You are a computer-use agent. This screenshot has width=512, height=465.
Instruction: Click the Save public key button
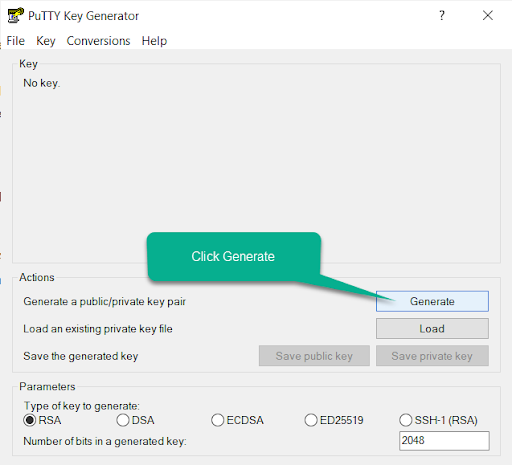pyautogui.click(x=314, y=356)
